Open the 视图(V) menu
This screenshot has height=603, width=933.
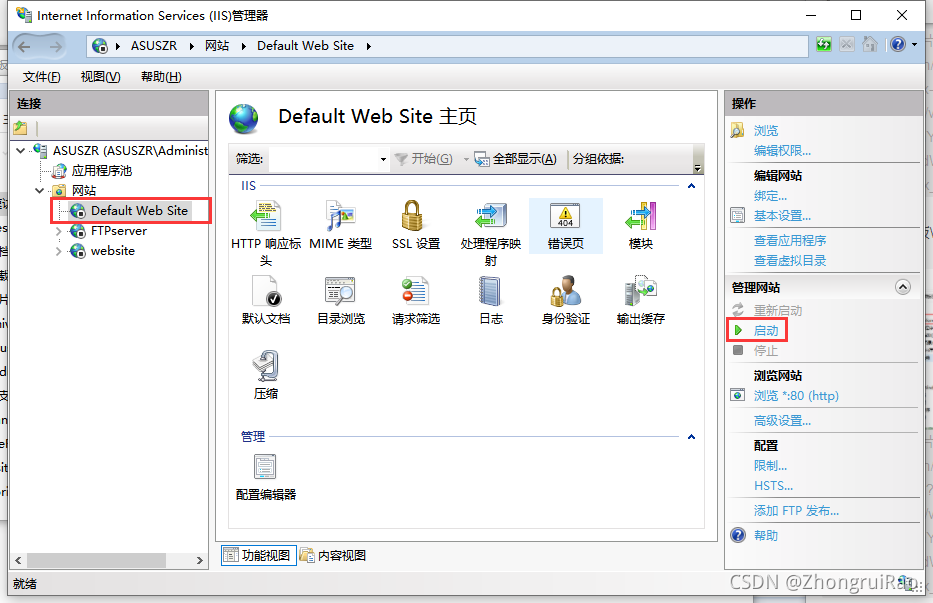101,77
